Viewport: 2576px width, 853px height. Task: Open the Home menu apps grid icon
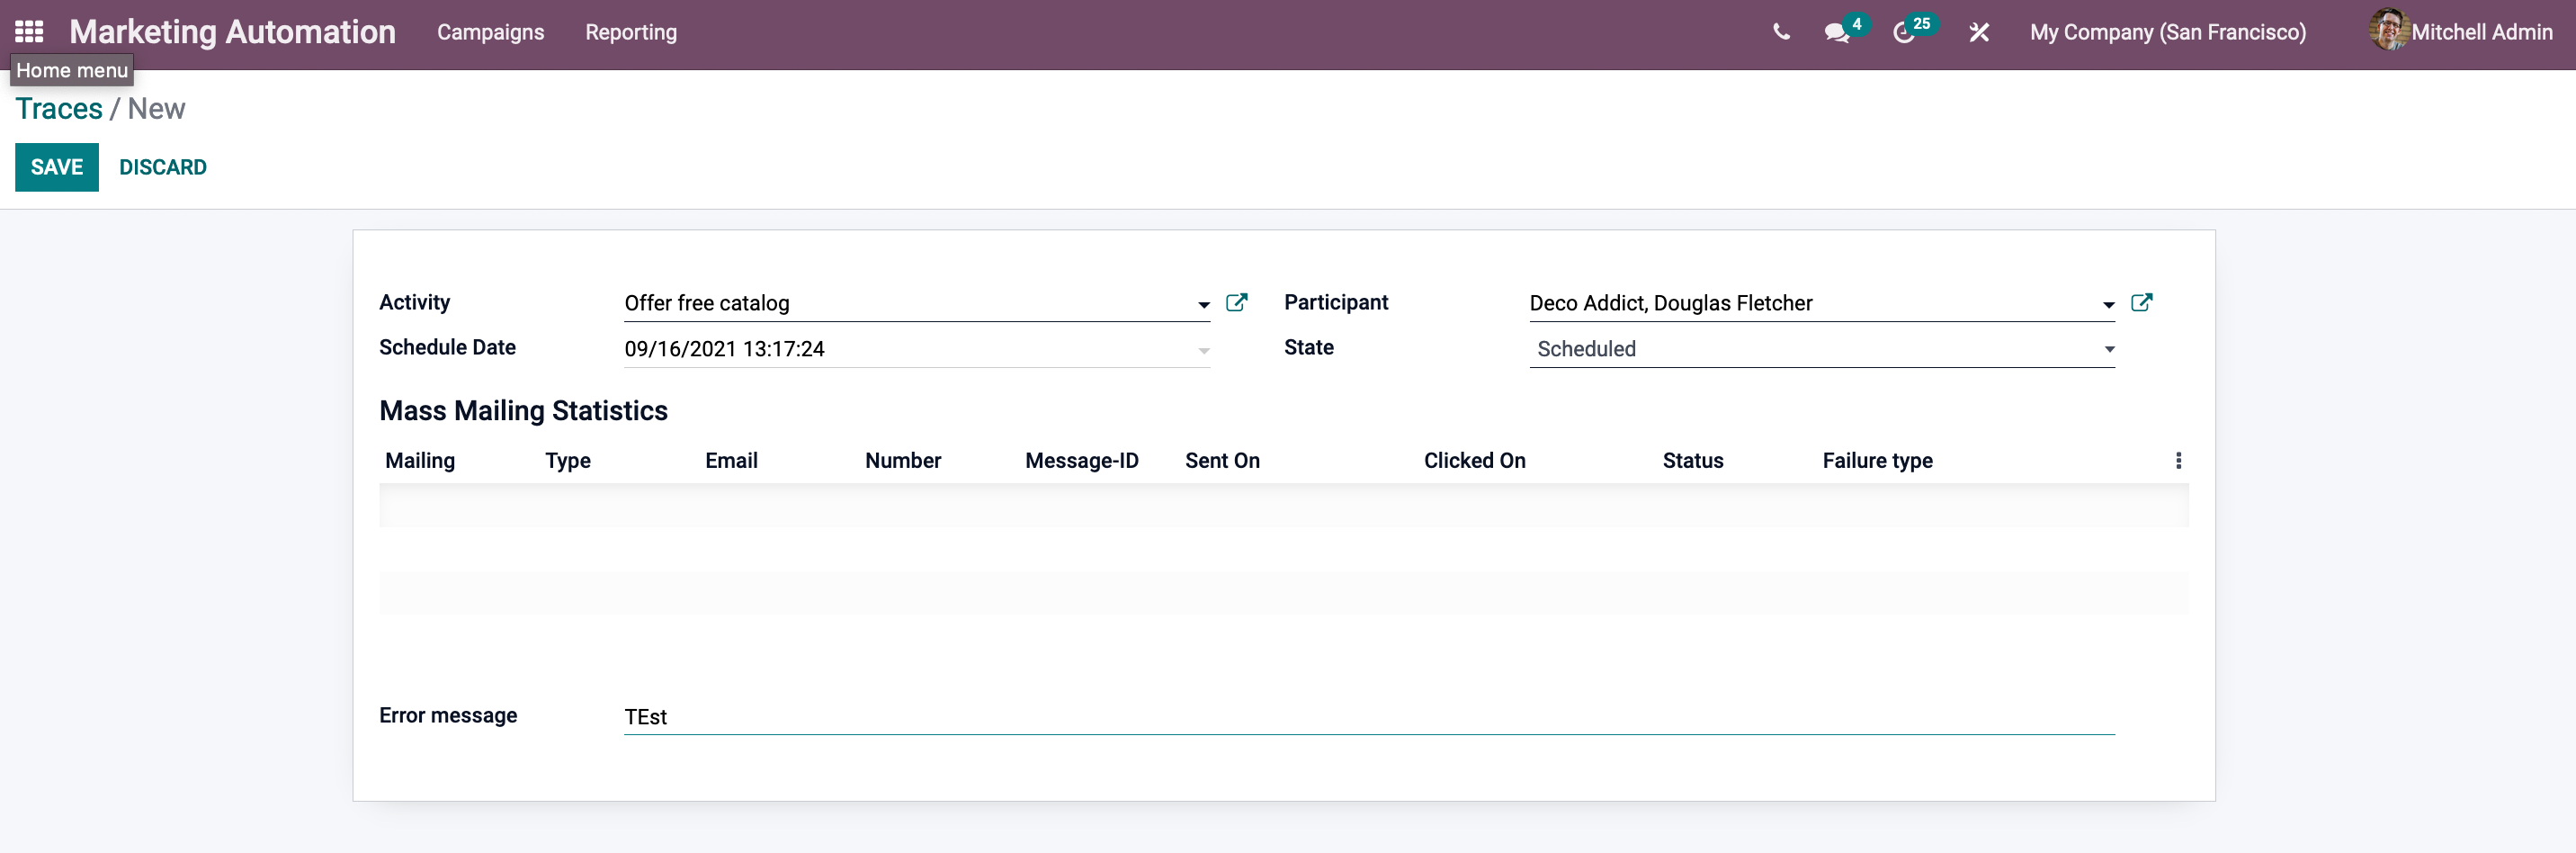point(29,32)
